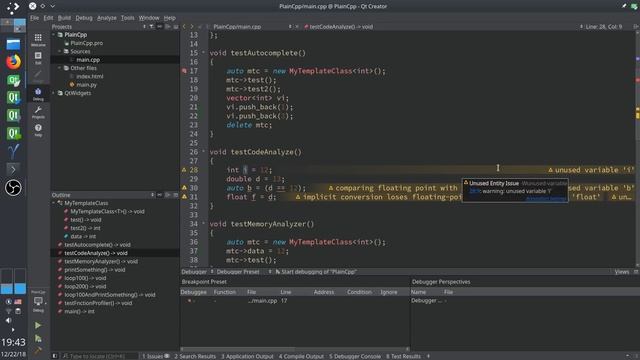Collapse the PlainCpp project node
Viewport: 640px width, 360px height.
click(54, 35)
